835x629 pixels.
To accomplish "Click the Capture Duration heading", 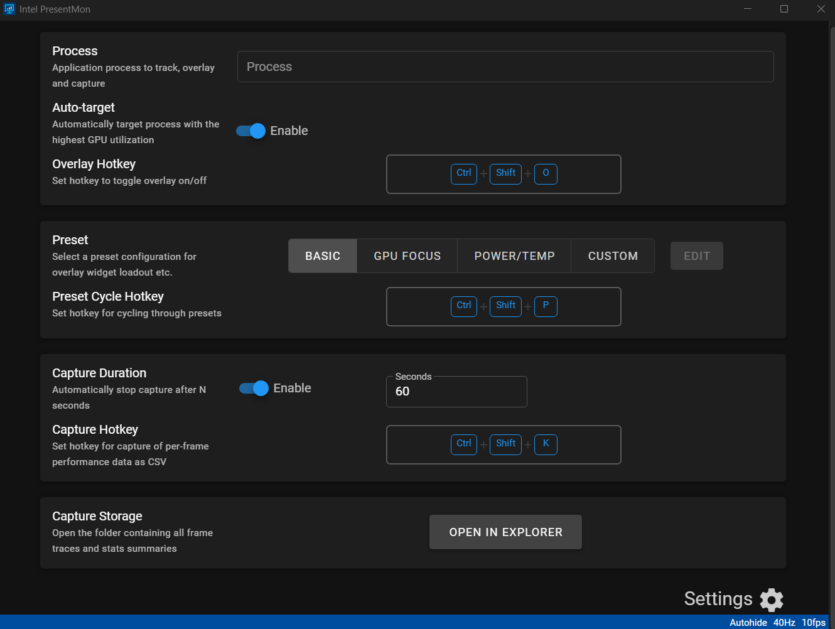I will (x=99, y=373).
